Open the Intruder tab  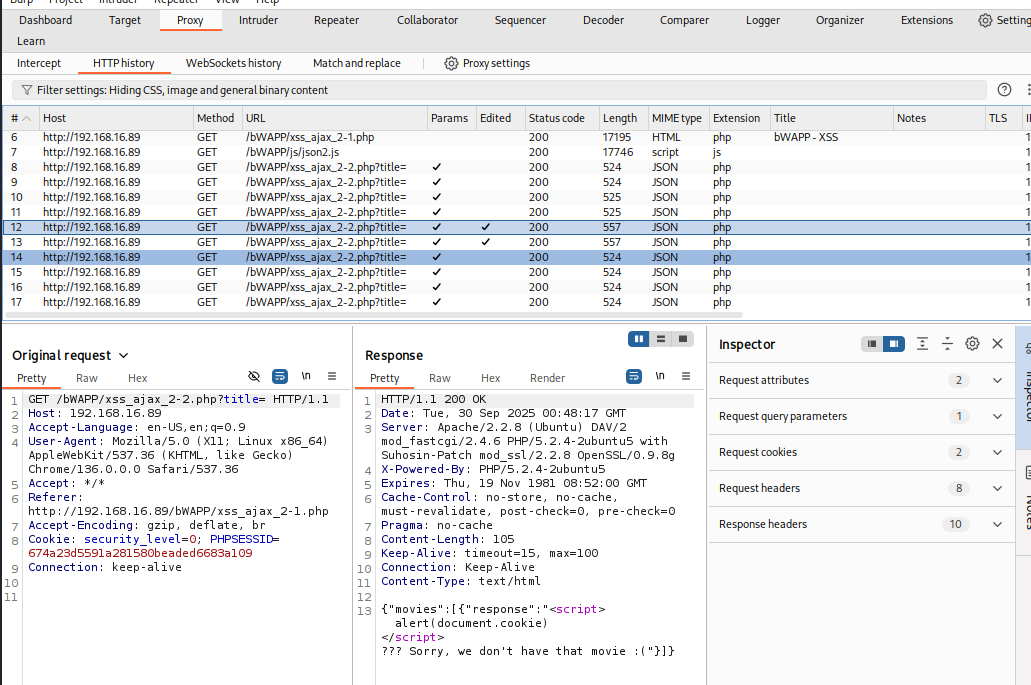(258, 20)
